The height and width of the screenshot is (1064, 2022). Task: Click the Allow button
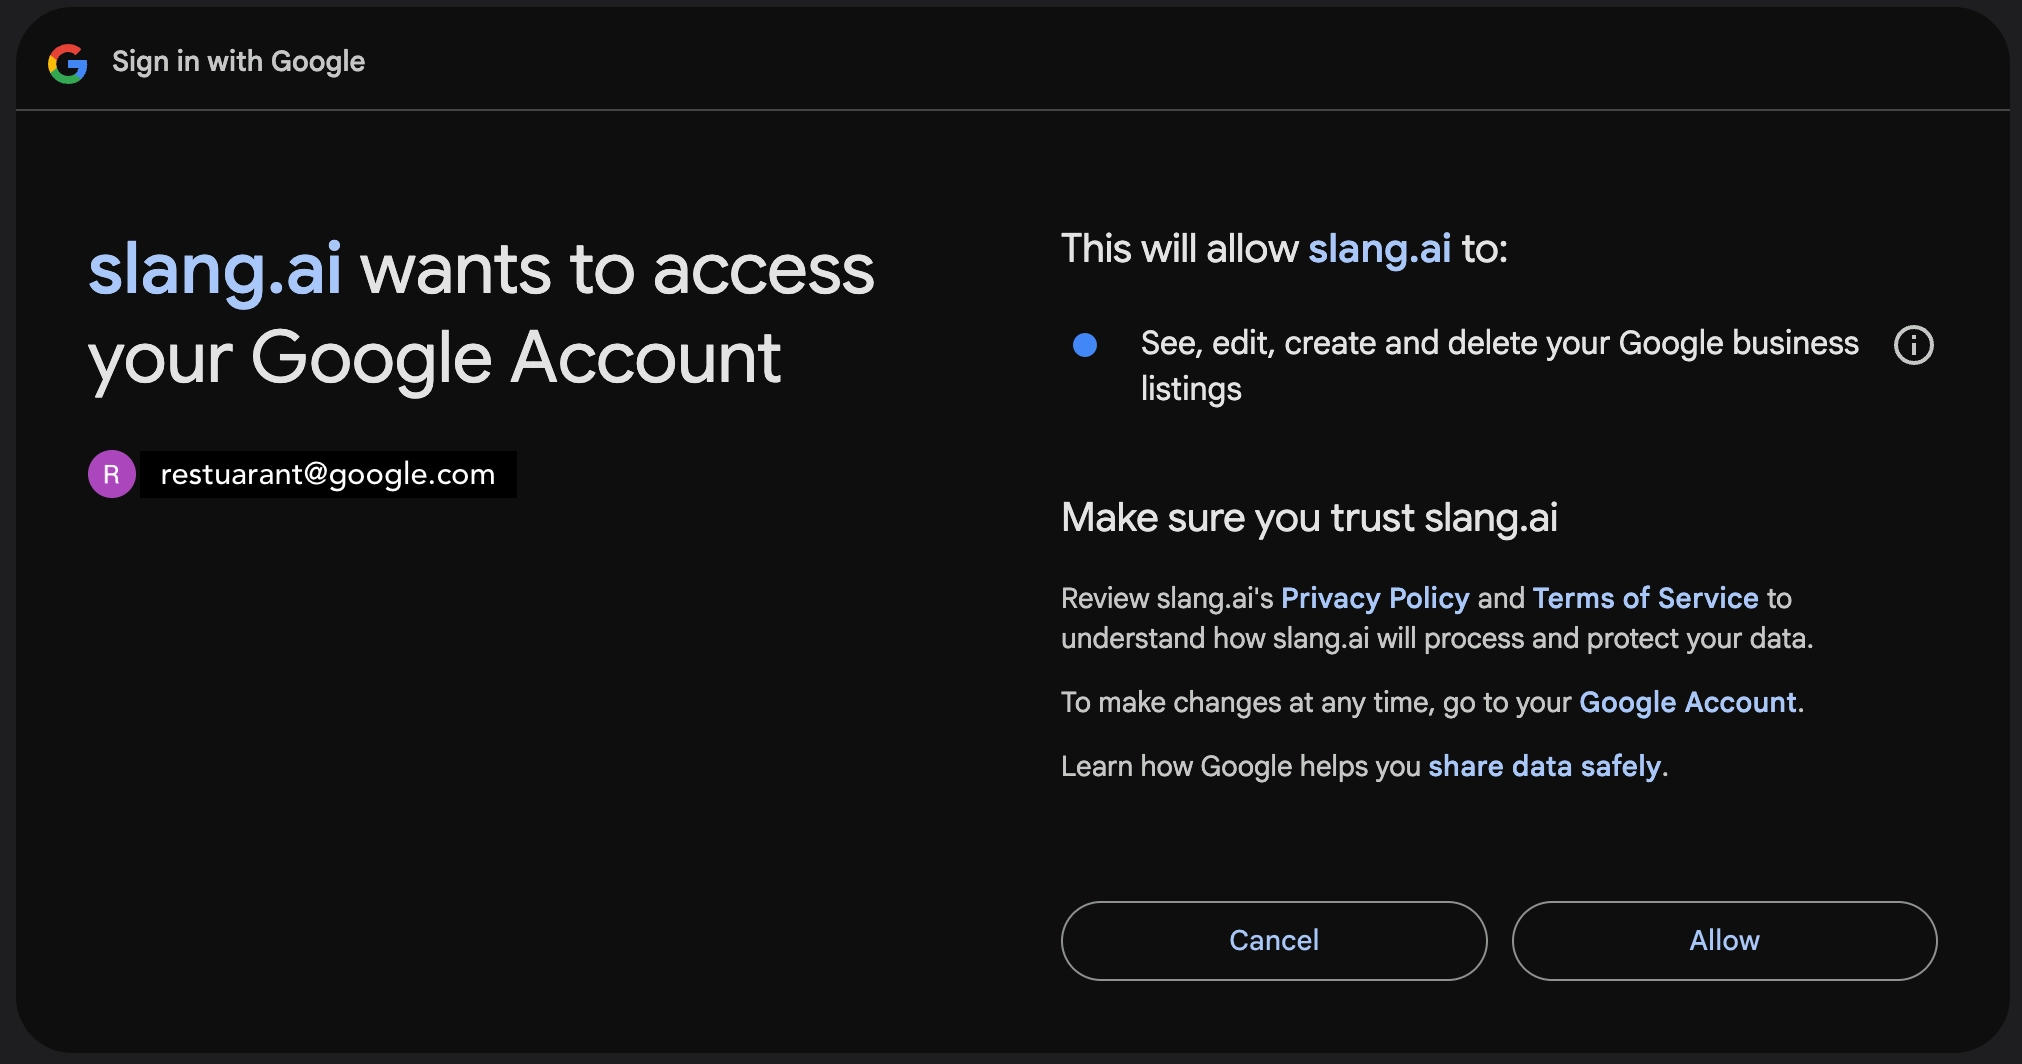(1724, 940)
